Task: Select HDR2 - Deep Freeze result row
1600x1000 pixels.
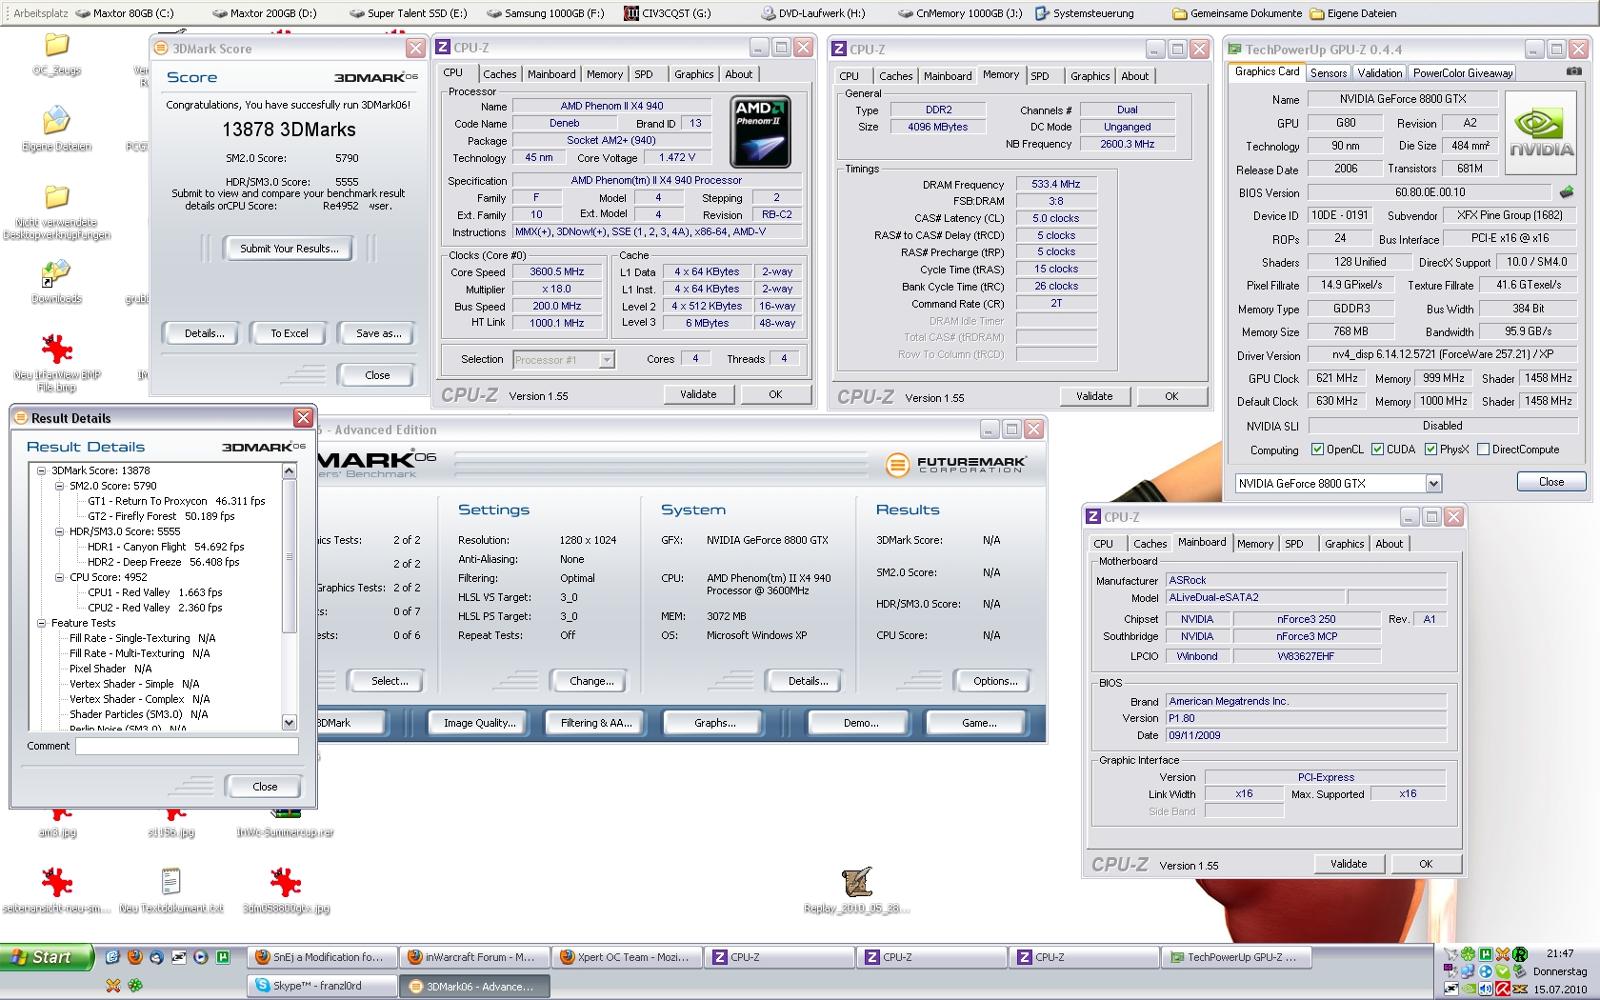Action: click(163, 562)
